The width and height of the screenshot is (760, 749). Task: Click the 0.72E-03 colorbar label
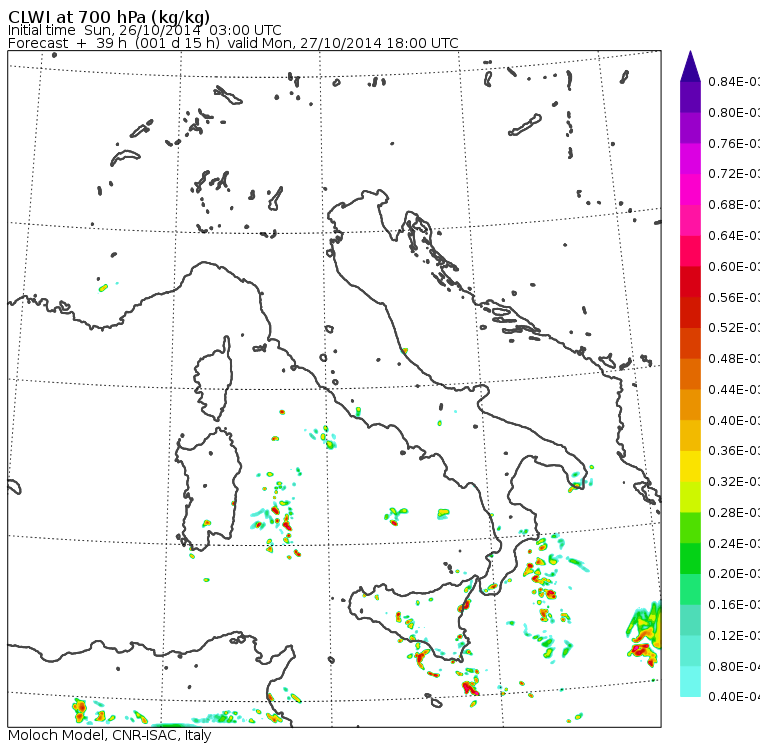[734, 174]
